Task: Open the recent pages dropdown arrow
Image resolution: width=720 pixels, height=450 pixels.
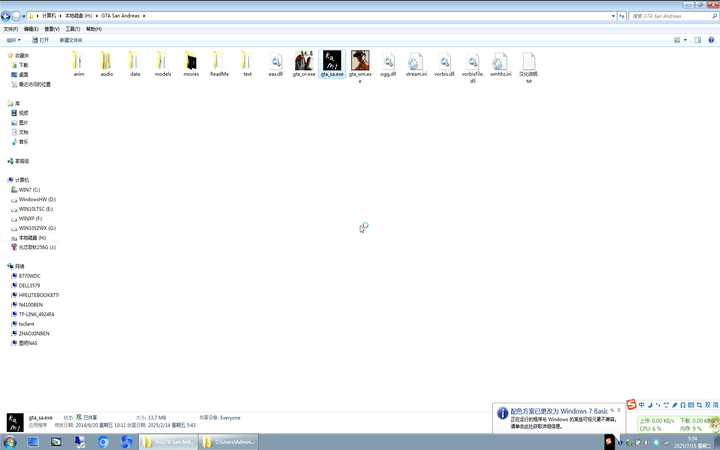Action: point(23,17)
